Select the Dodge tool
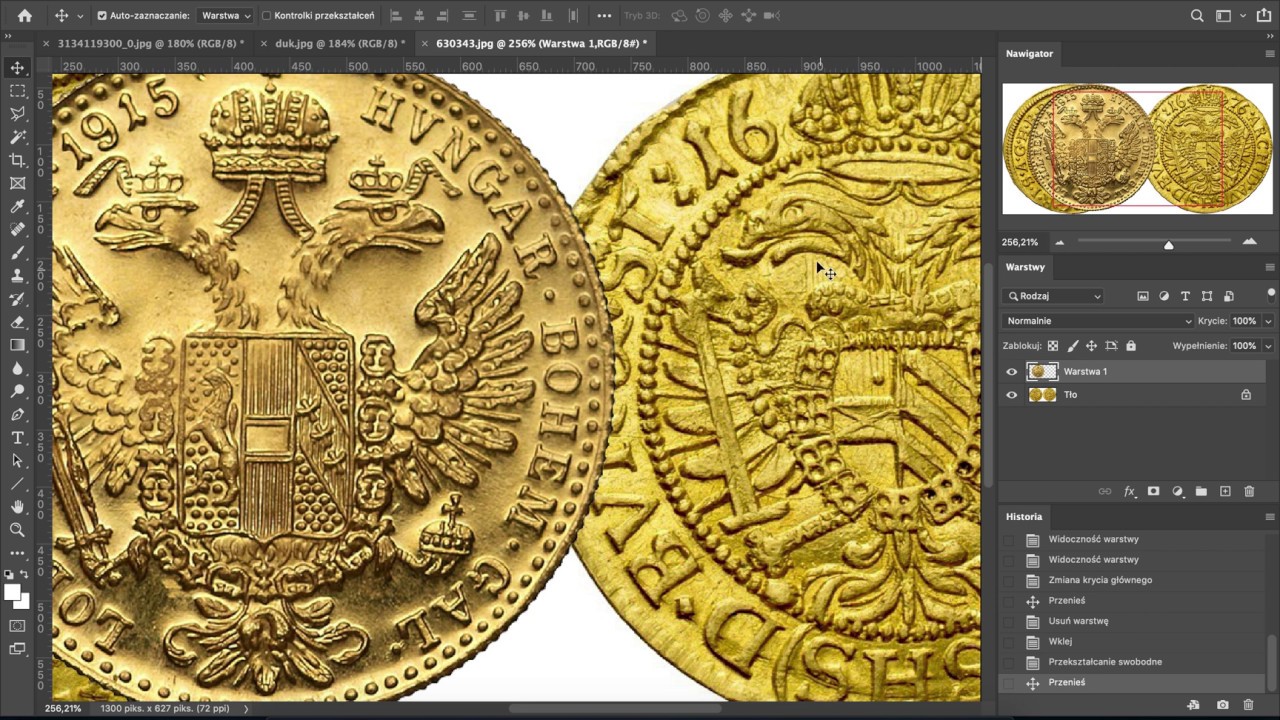Viewport: 1280px width, 720px height. pos(17,391)
